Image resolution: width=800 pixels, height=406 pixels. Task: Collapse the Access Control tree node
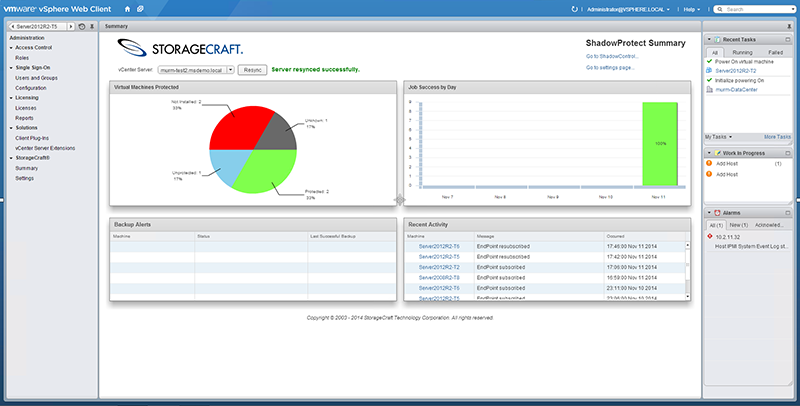[11, 48]
